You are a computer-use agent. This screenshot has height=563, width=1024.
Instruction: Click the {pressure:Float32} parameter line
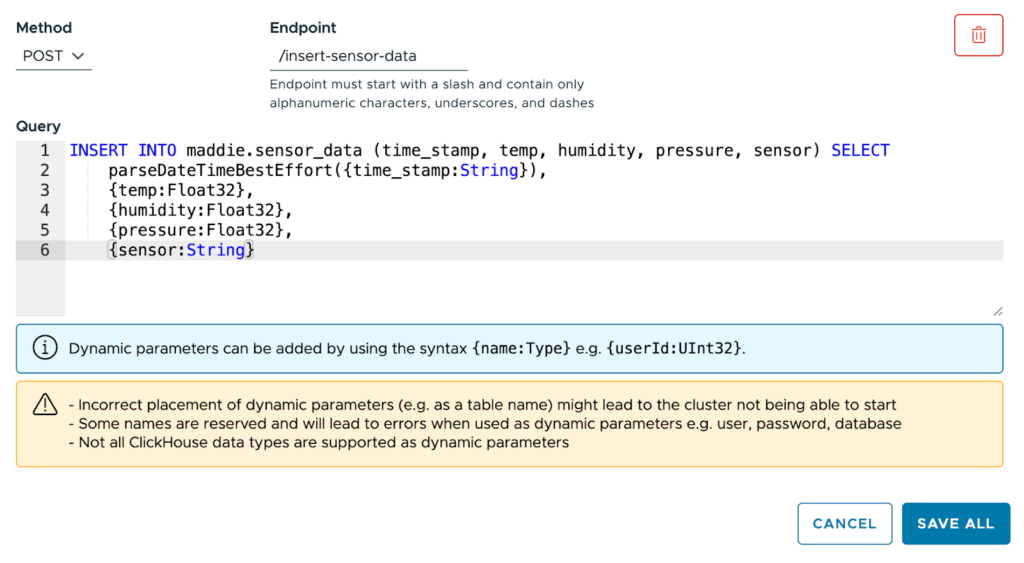[x=200, y=230]
